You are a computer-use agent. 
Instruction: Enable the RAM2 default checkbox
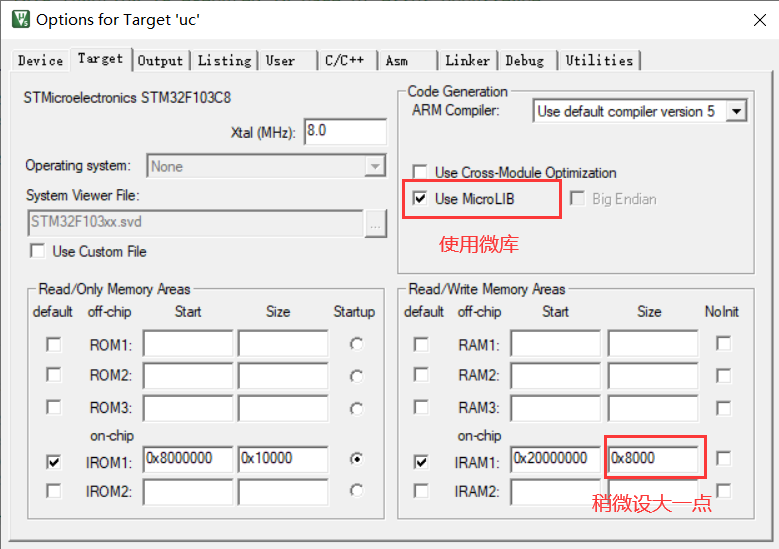pyautogui.click(x=421, y=375)
